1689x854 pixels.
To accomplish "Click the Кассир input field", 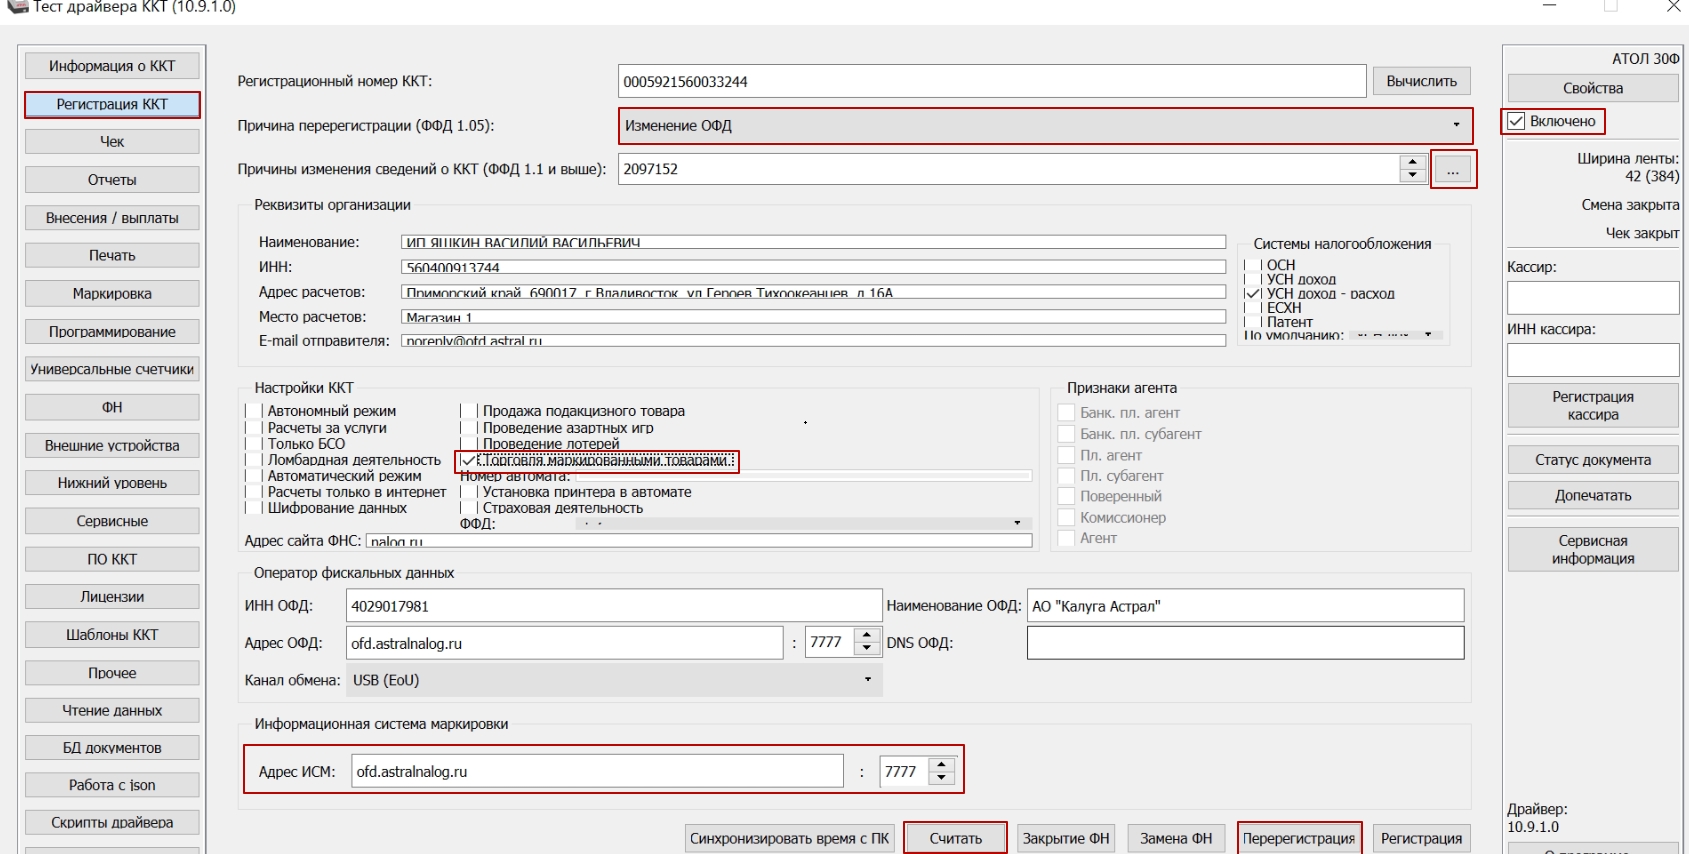I will pos(1593,298).
